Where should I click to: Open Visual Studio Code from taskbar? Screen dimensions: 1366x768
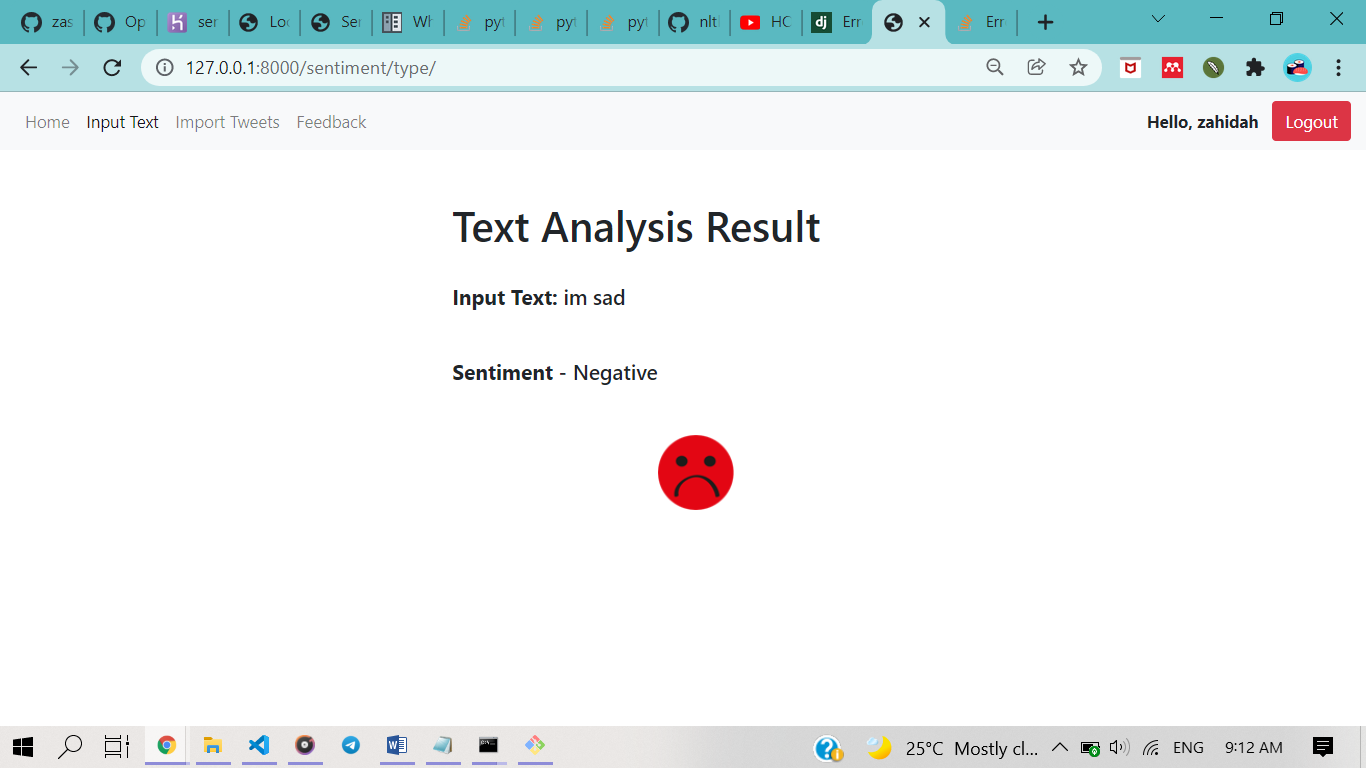tap(259, 746)
